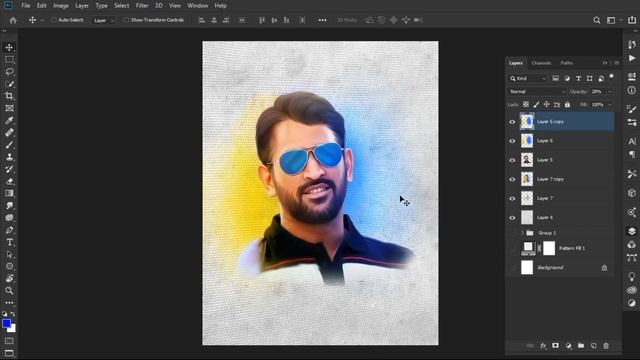This screenshot has height=360, width=640.
Task: Hide Layer 4 visibility eye
Action: pyautogui.click(x=512, y=218)
